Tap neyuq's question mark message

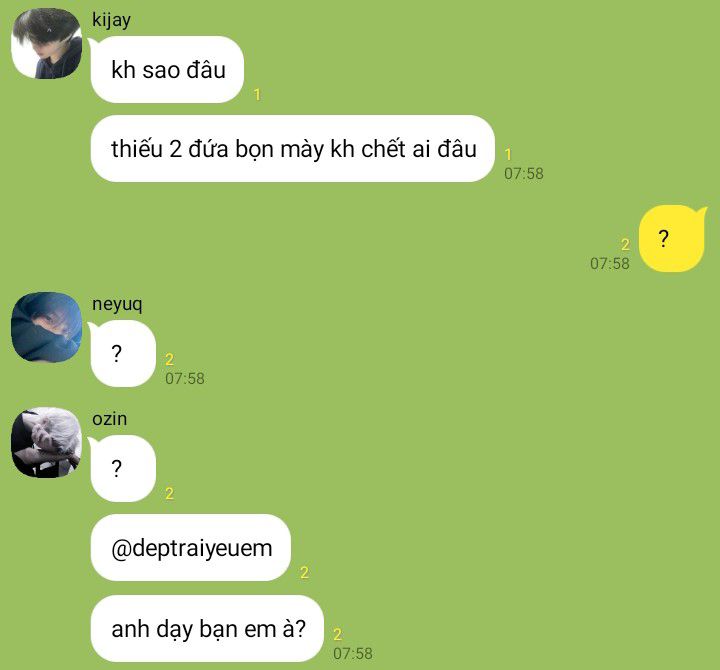point(122,354)
